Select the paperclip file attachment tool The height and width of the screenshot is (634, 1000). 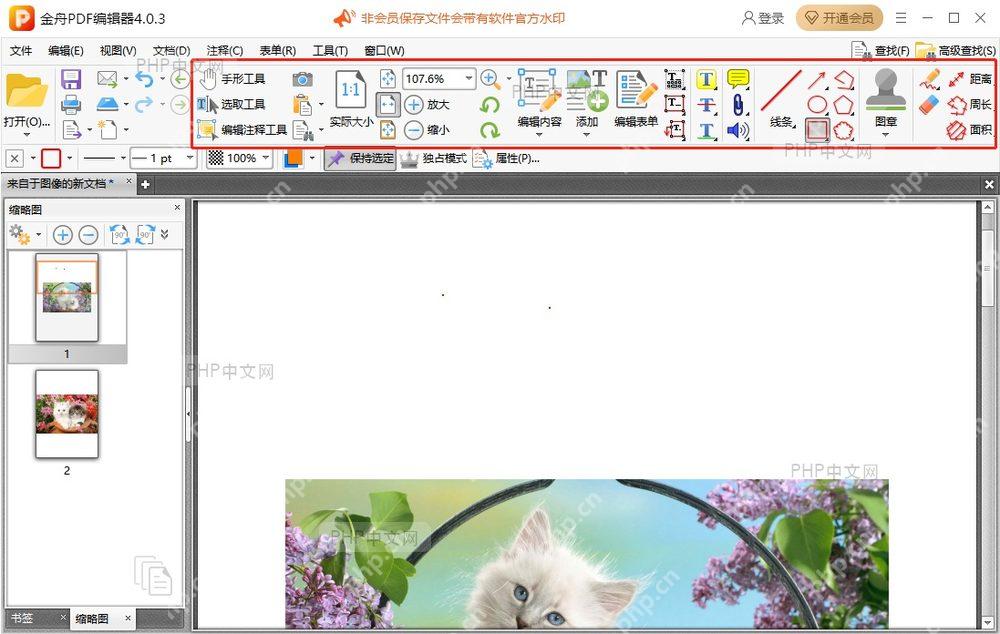[738, 105]
